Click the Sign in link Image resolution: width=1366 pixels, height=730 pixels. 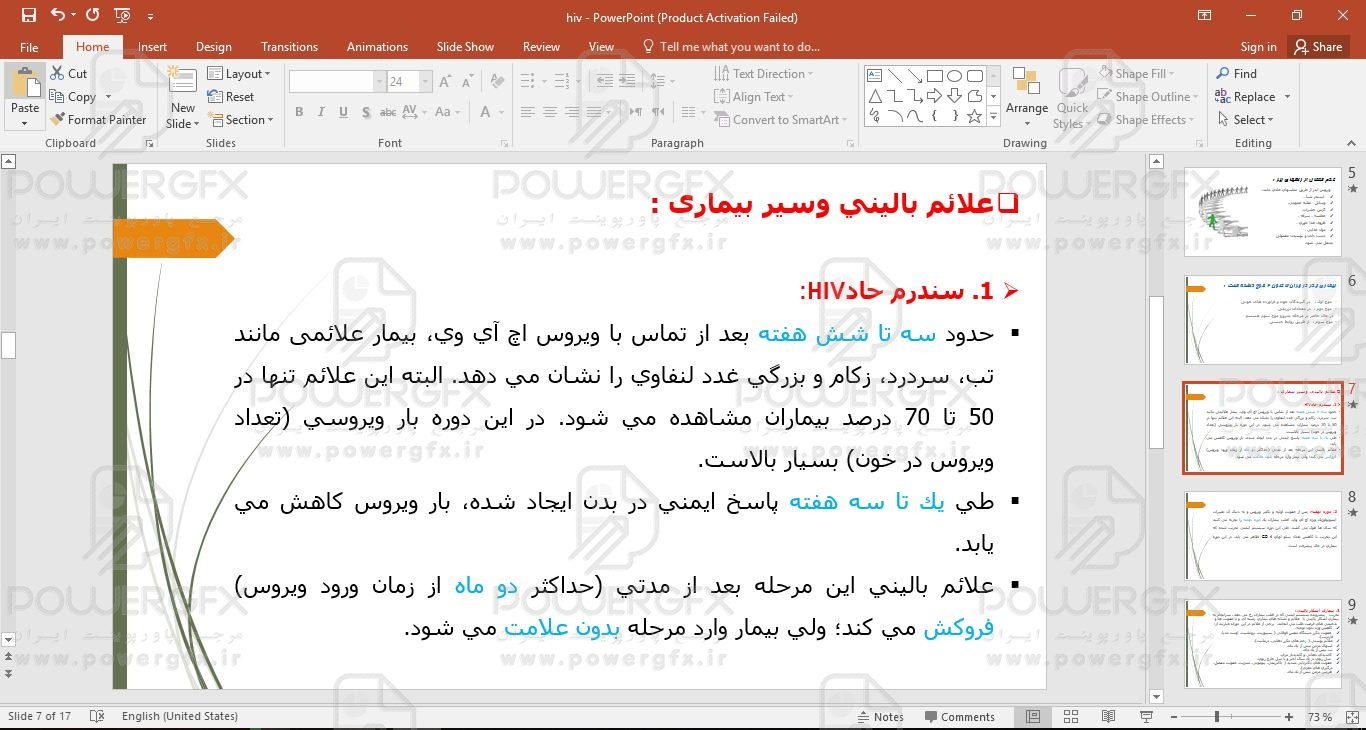(1258, 47)
